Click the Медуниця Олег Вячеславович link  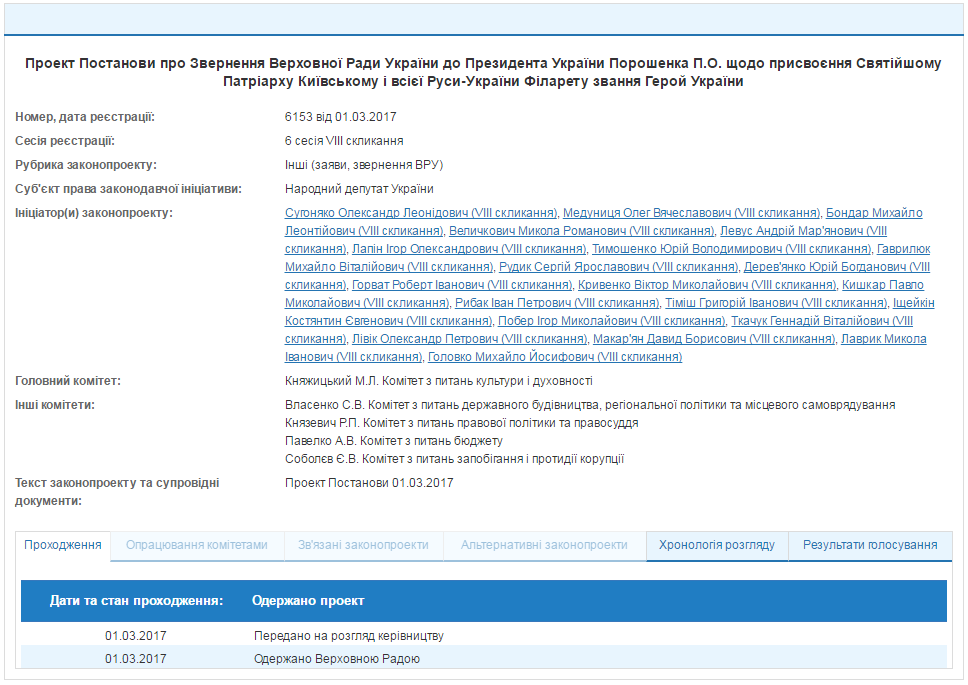pos(692,213)
